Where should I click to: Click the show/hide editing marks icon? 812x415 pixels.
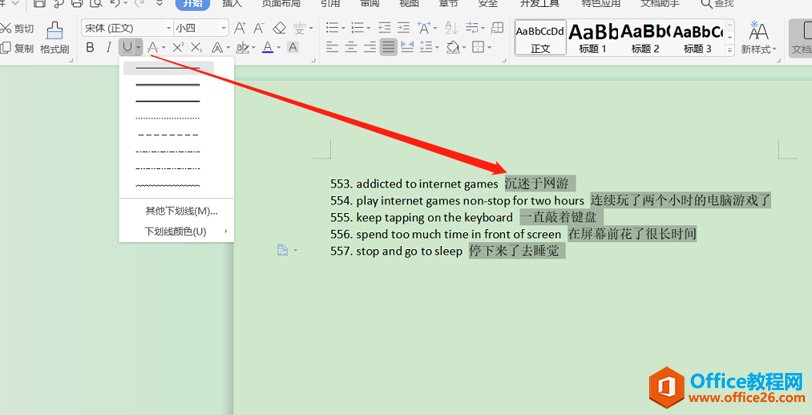point(471,27)
